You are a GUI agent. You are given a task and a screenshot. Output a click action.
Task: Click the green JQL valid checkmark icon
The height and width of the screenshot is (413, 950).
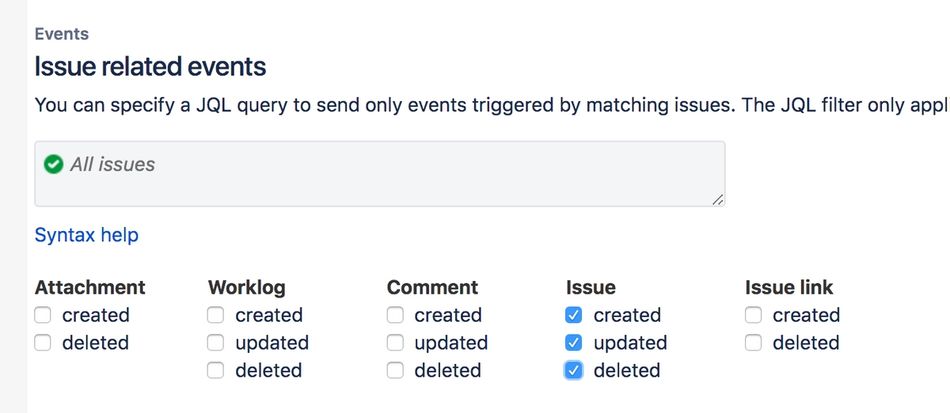54,164
